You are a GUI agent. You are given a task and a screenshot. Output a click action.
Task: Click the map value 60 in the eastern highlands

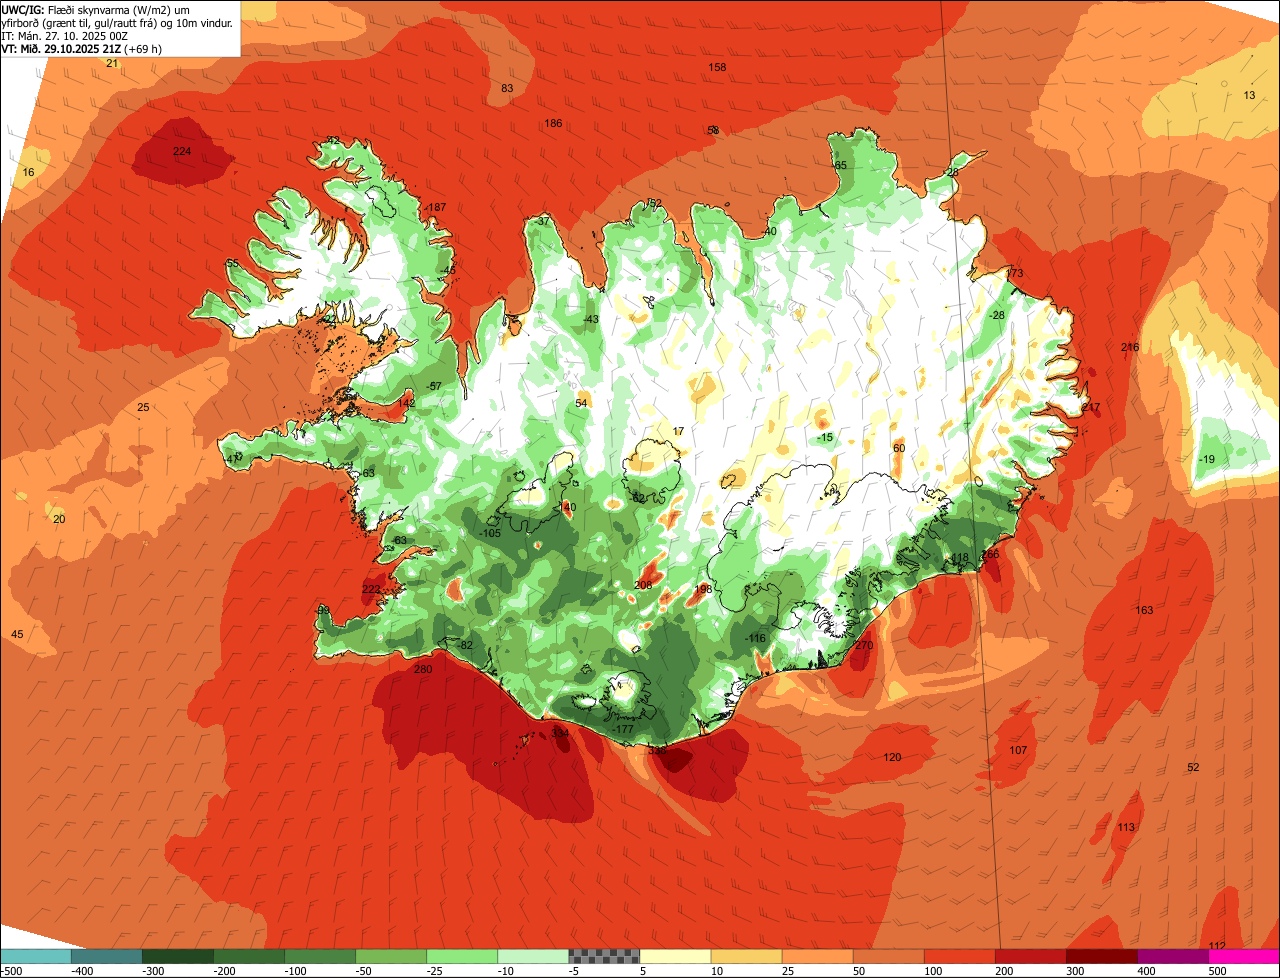pos(898,448)
